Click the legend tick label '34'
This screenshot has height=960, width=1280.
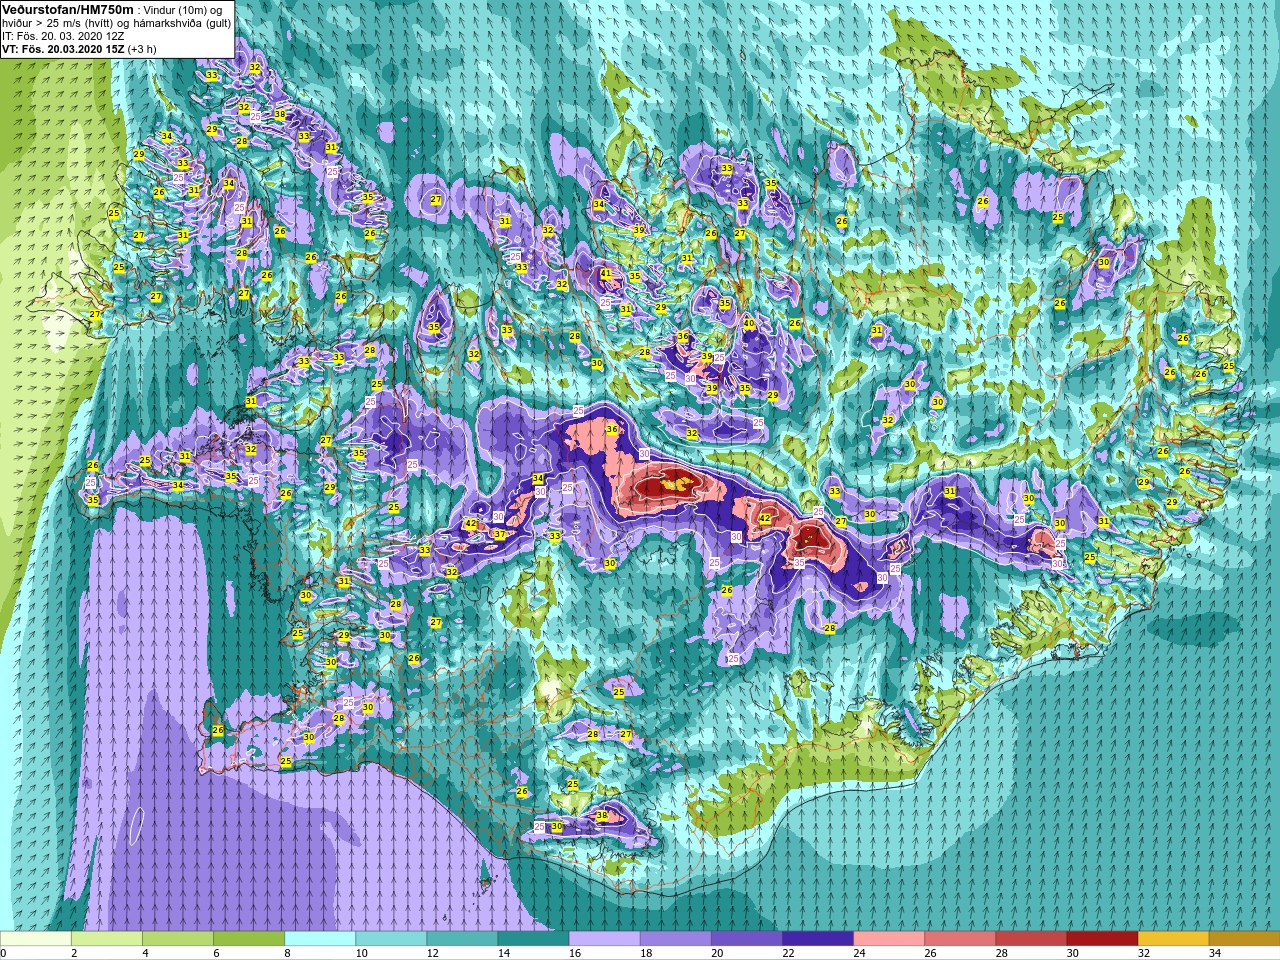click(1214, 953)
